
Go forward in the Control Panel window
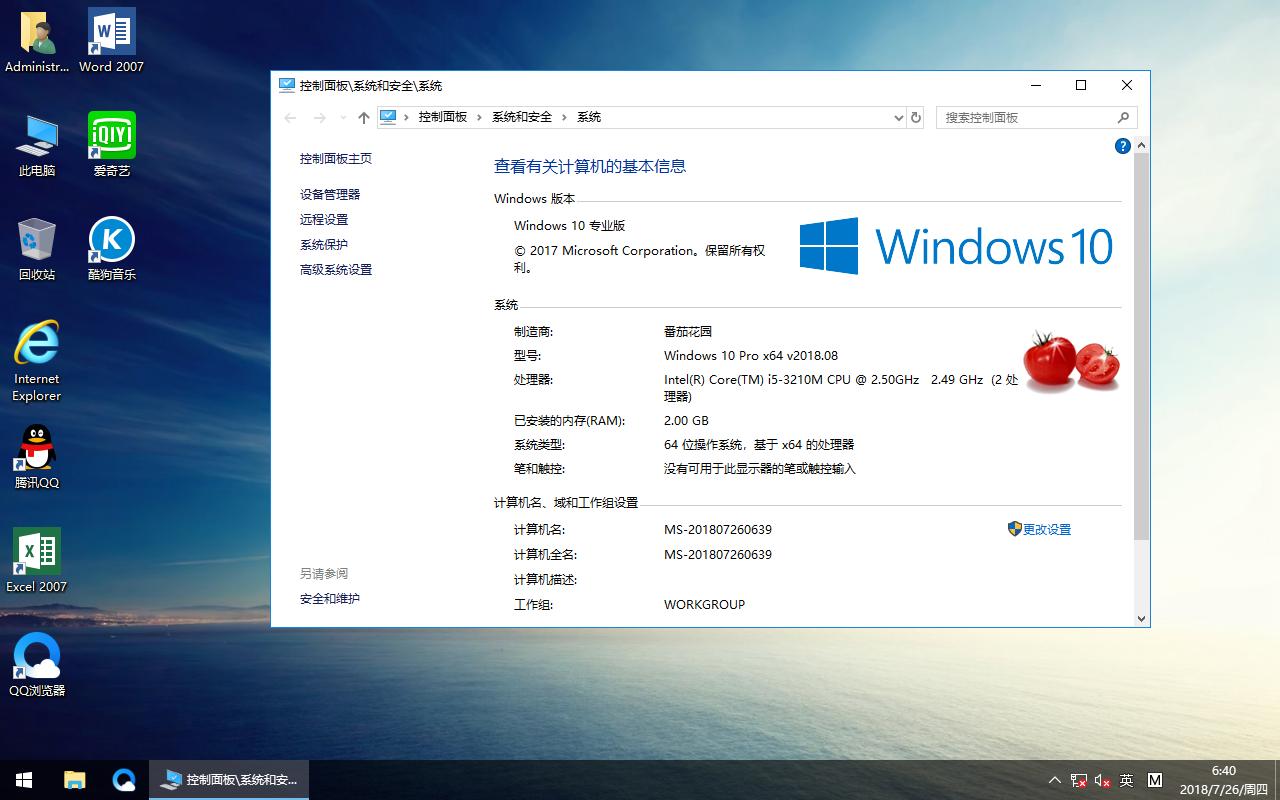320,118
